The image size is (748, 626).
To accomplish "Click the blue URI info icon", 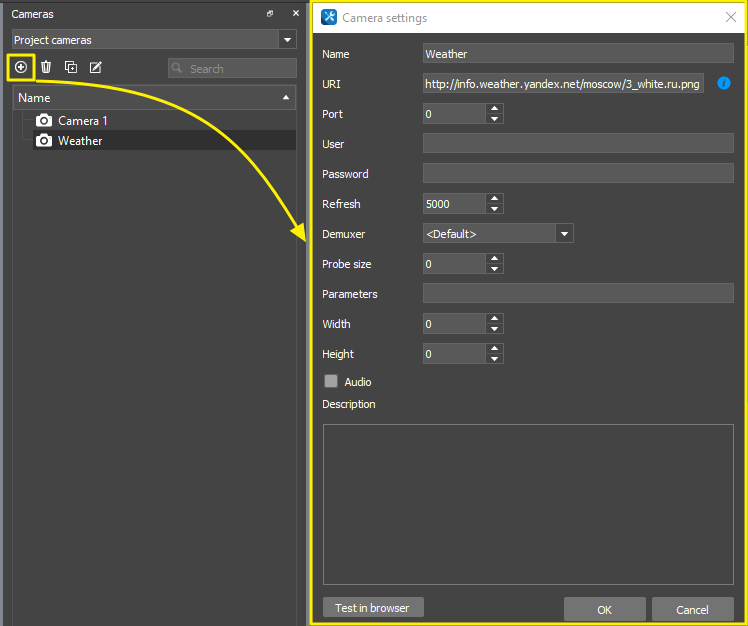I will tap(724, 84).
